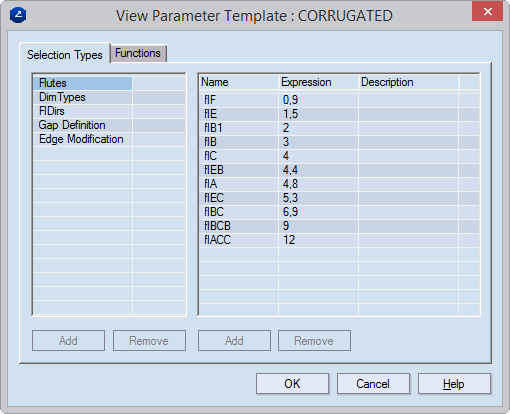Select the flACC parameter row

coord(339,240)
